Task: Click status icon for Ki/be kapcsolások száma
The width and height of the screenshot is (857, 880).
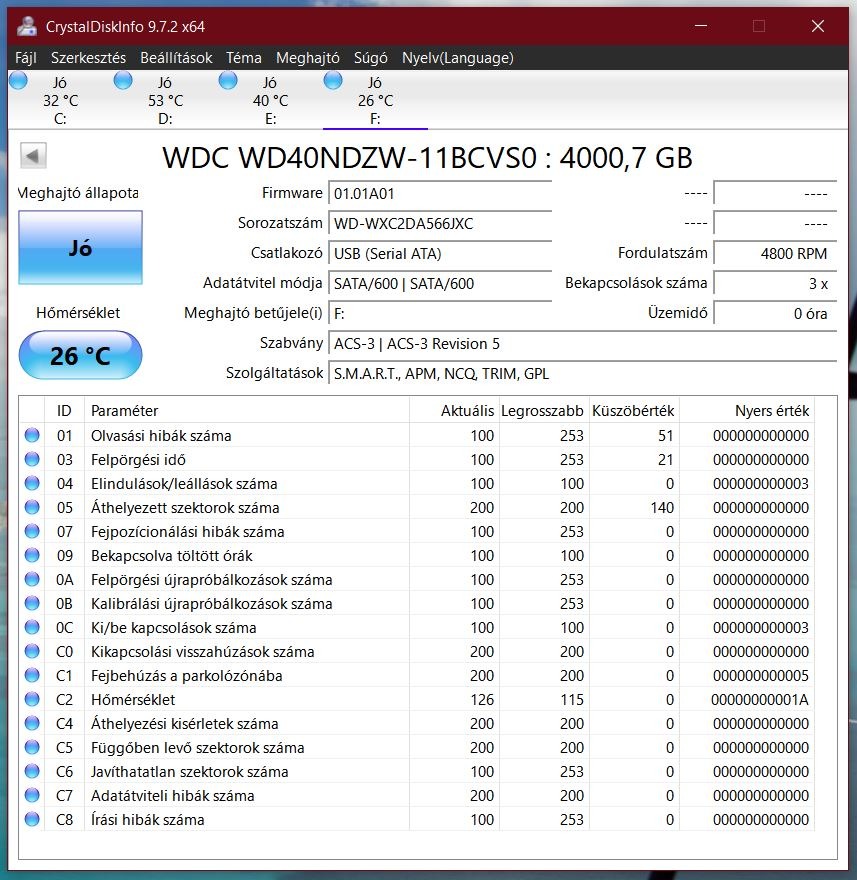Action: [32, 627]
